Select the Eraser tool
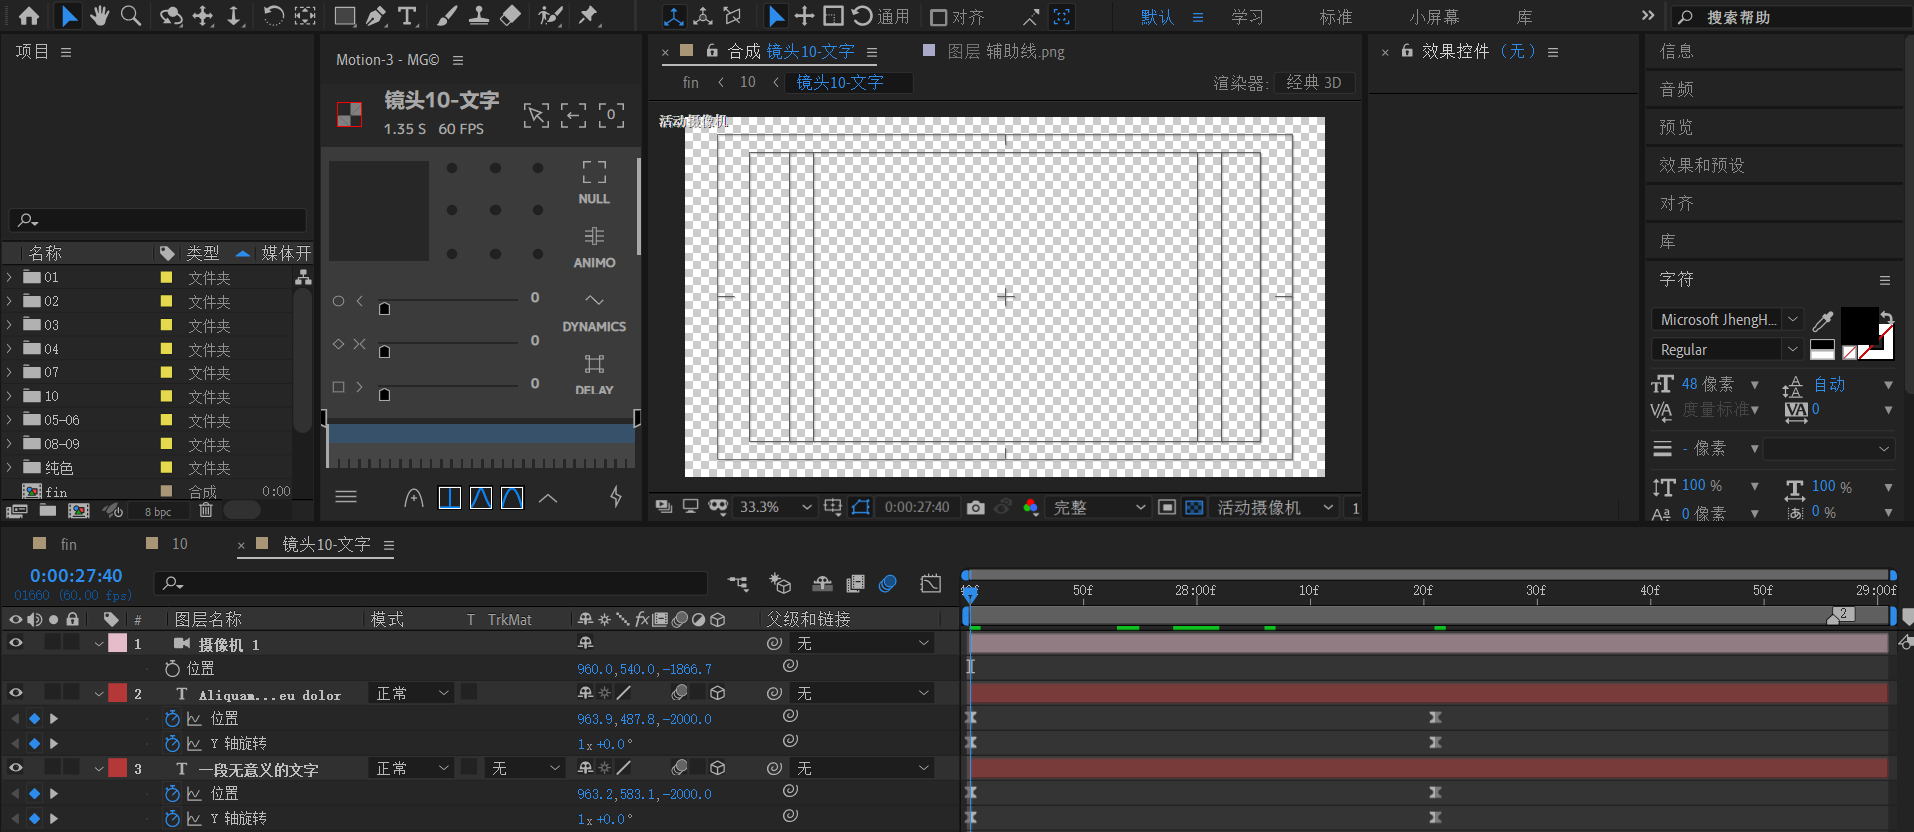This screenshot has height=832, width=1914. click(510, 16)
